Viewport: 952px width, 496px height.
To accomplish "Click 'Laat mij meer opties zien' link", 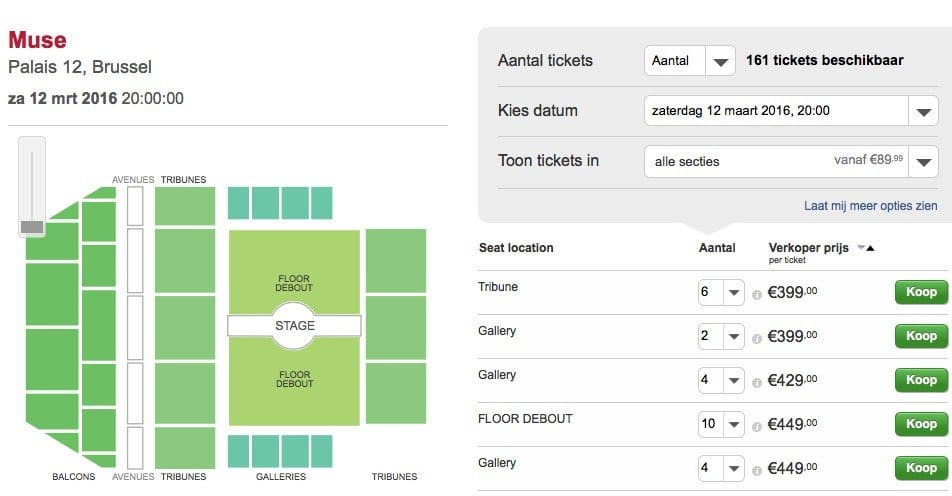I will [x=871, y=206].
